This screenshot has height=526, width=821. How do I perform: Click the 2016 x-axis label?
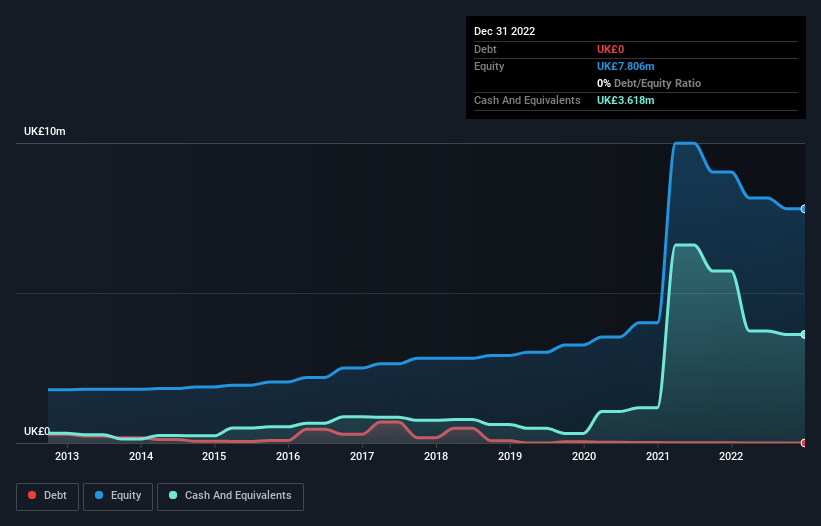pyautogui.click(x=288, y=456)
